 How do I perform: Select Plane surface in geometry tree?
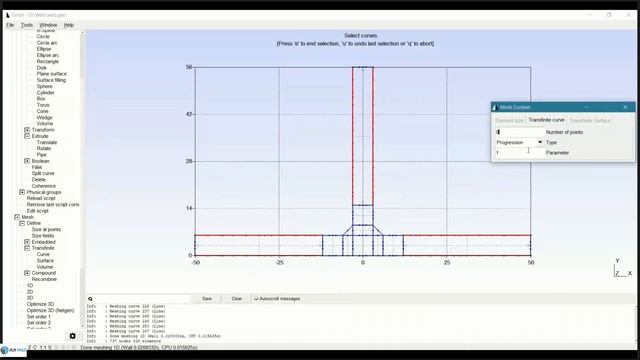coord(51,74)
